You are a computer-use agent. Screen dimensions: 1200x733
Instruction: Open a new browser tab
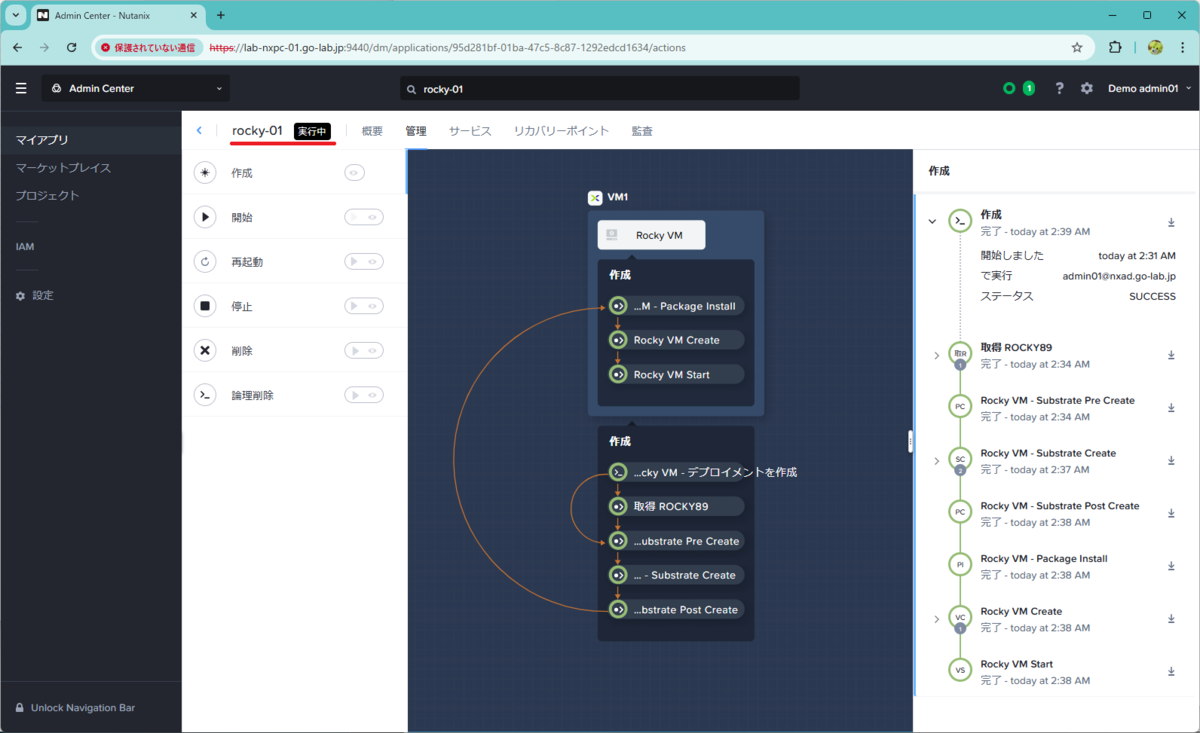tap(221, 15)
